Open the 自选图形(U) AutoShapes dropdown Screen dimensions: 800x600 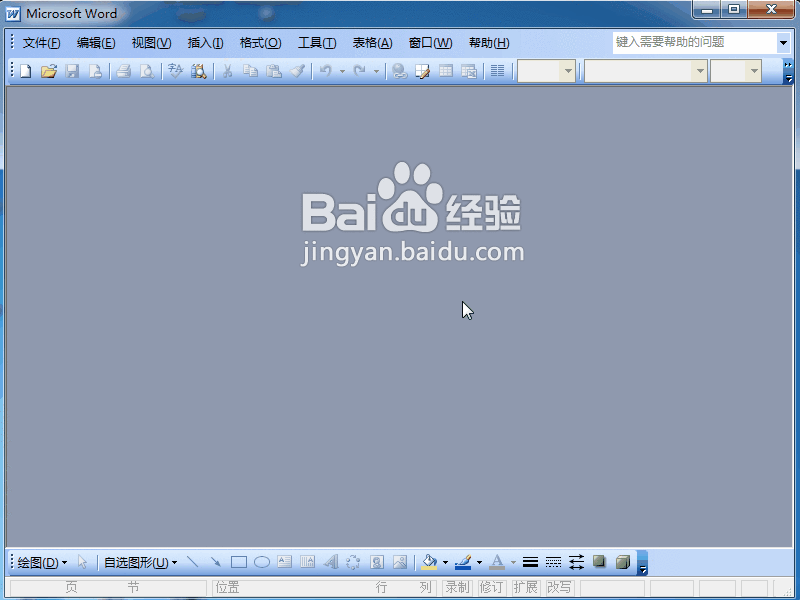[x=140, y=562]
